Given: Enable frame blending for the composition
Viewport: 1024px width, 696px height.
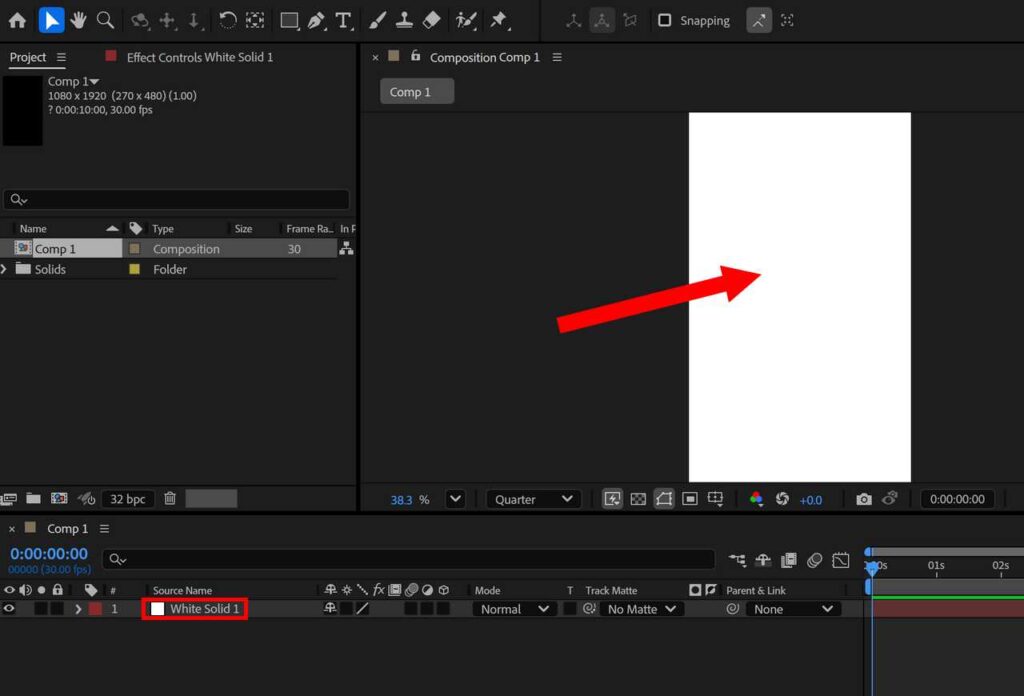Looking at the screenshot, I should point(789,560).
